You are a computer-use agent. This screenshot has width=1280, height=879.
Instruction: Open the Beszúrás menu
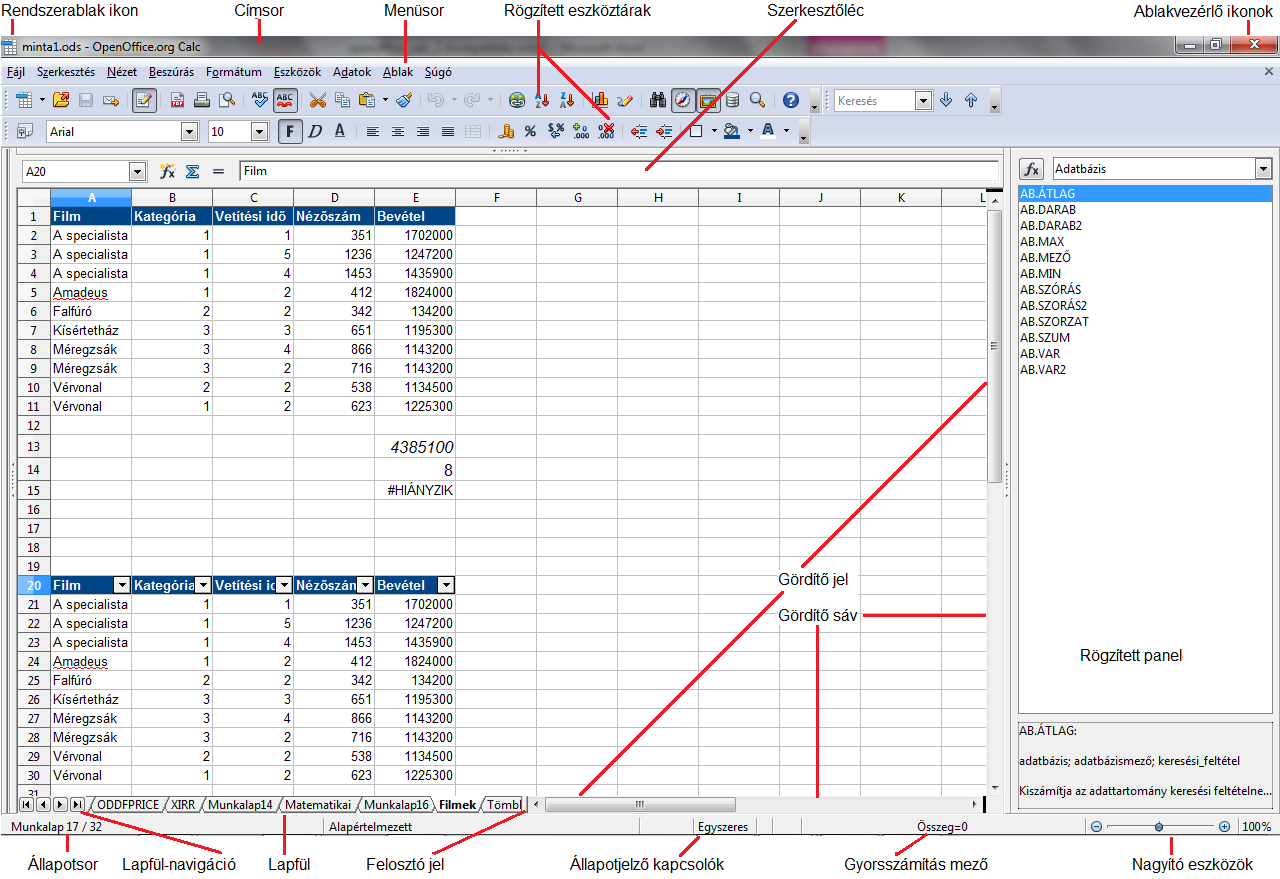coord(172,72)
